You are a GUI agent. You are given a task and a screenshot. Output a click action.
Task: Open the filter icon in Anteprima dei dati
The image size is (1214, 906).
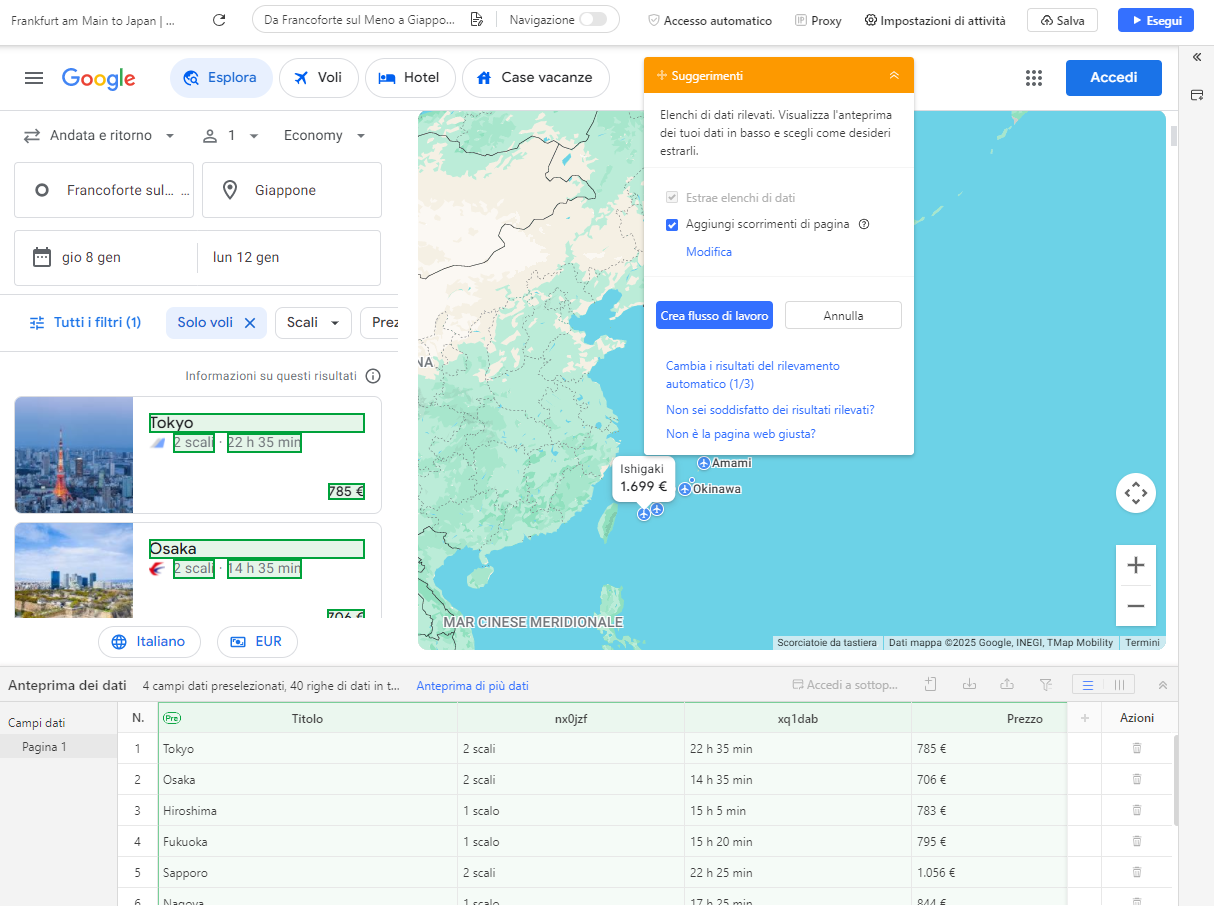click(x=1047, y=684)
